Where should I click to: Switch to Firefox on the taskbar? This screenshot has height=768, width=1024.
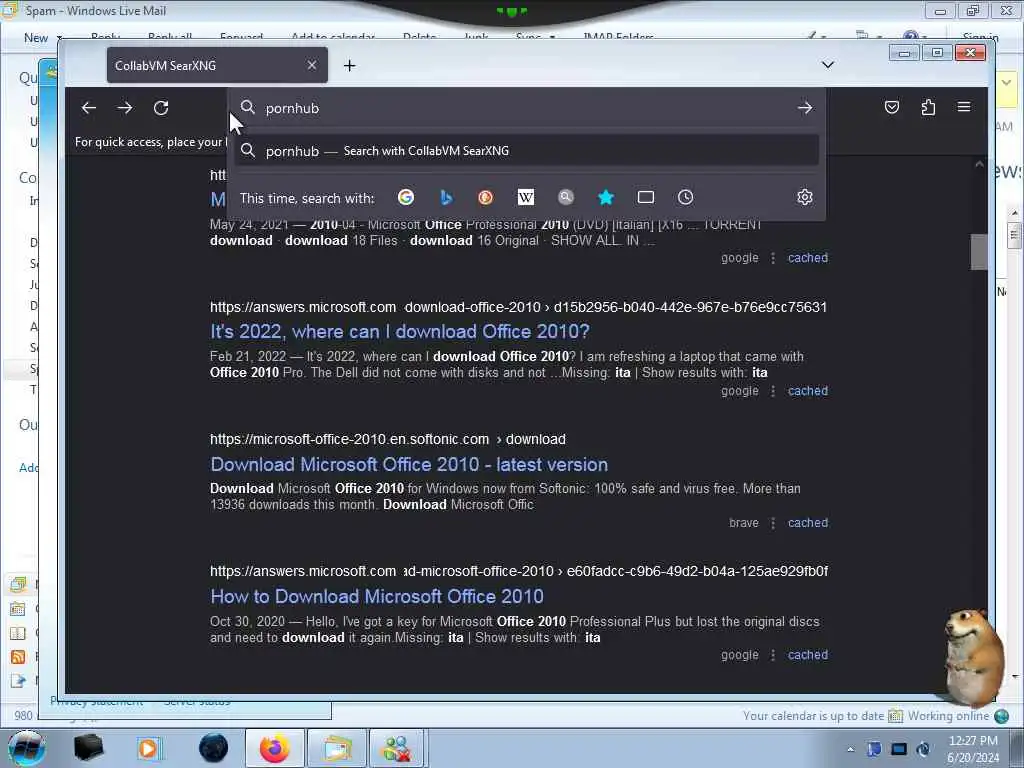click(x=274, y=748)
